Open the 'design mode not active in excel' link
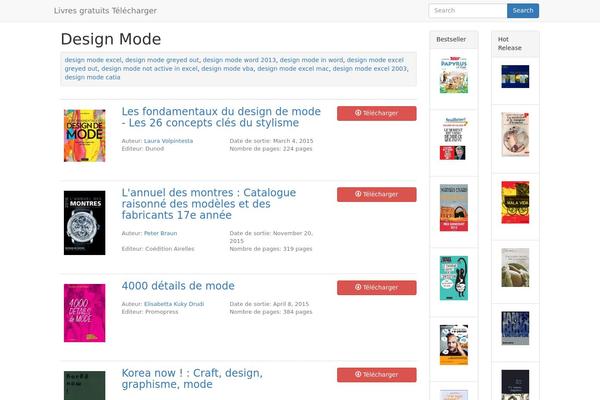This screenshot has height=400, width=600. pyautogui.click(x=150, y=69)
